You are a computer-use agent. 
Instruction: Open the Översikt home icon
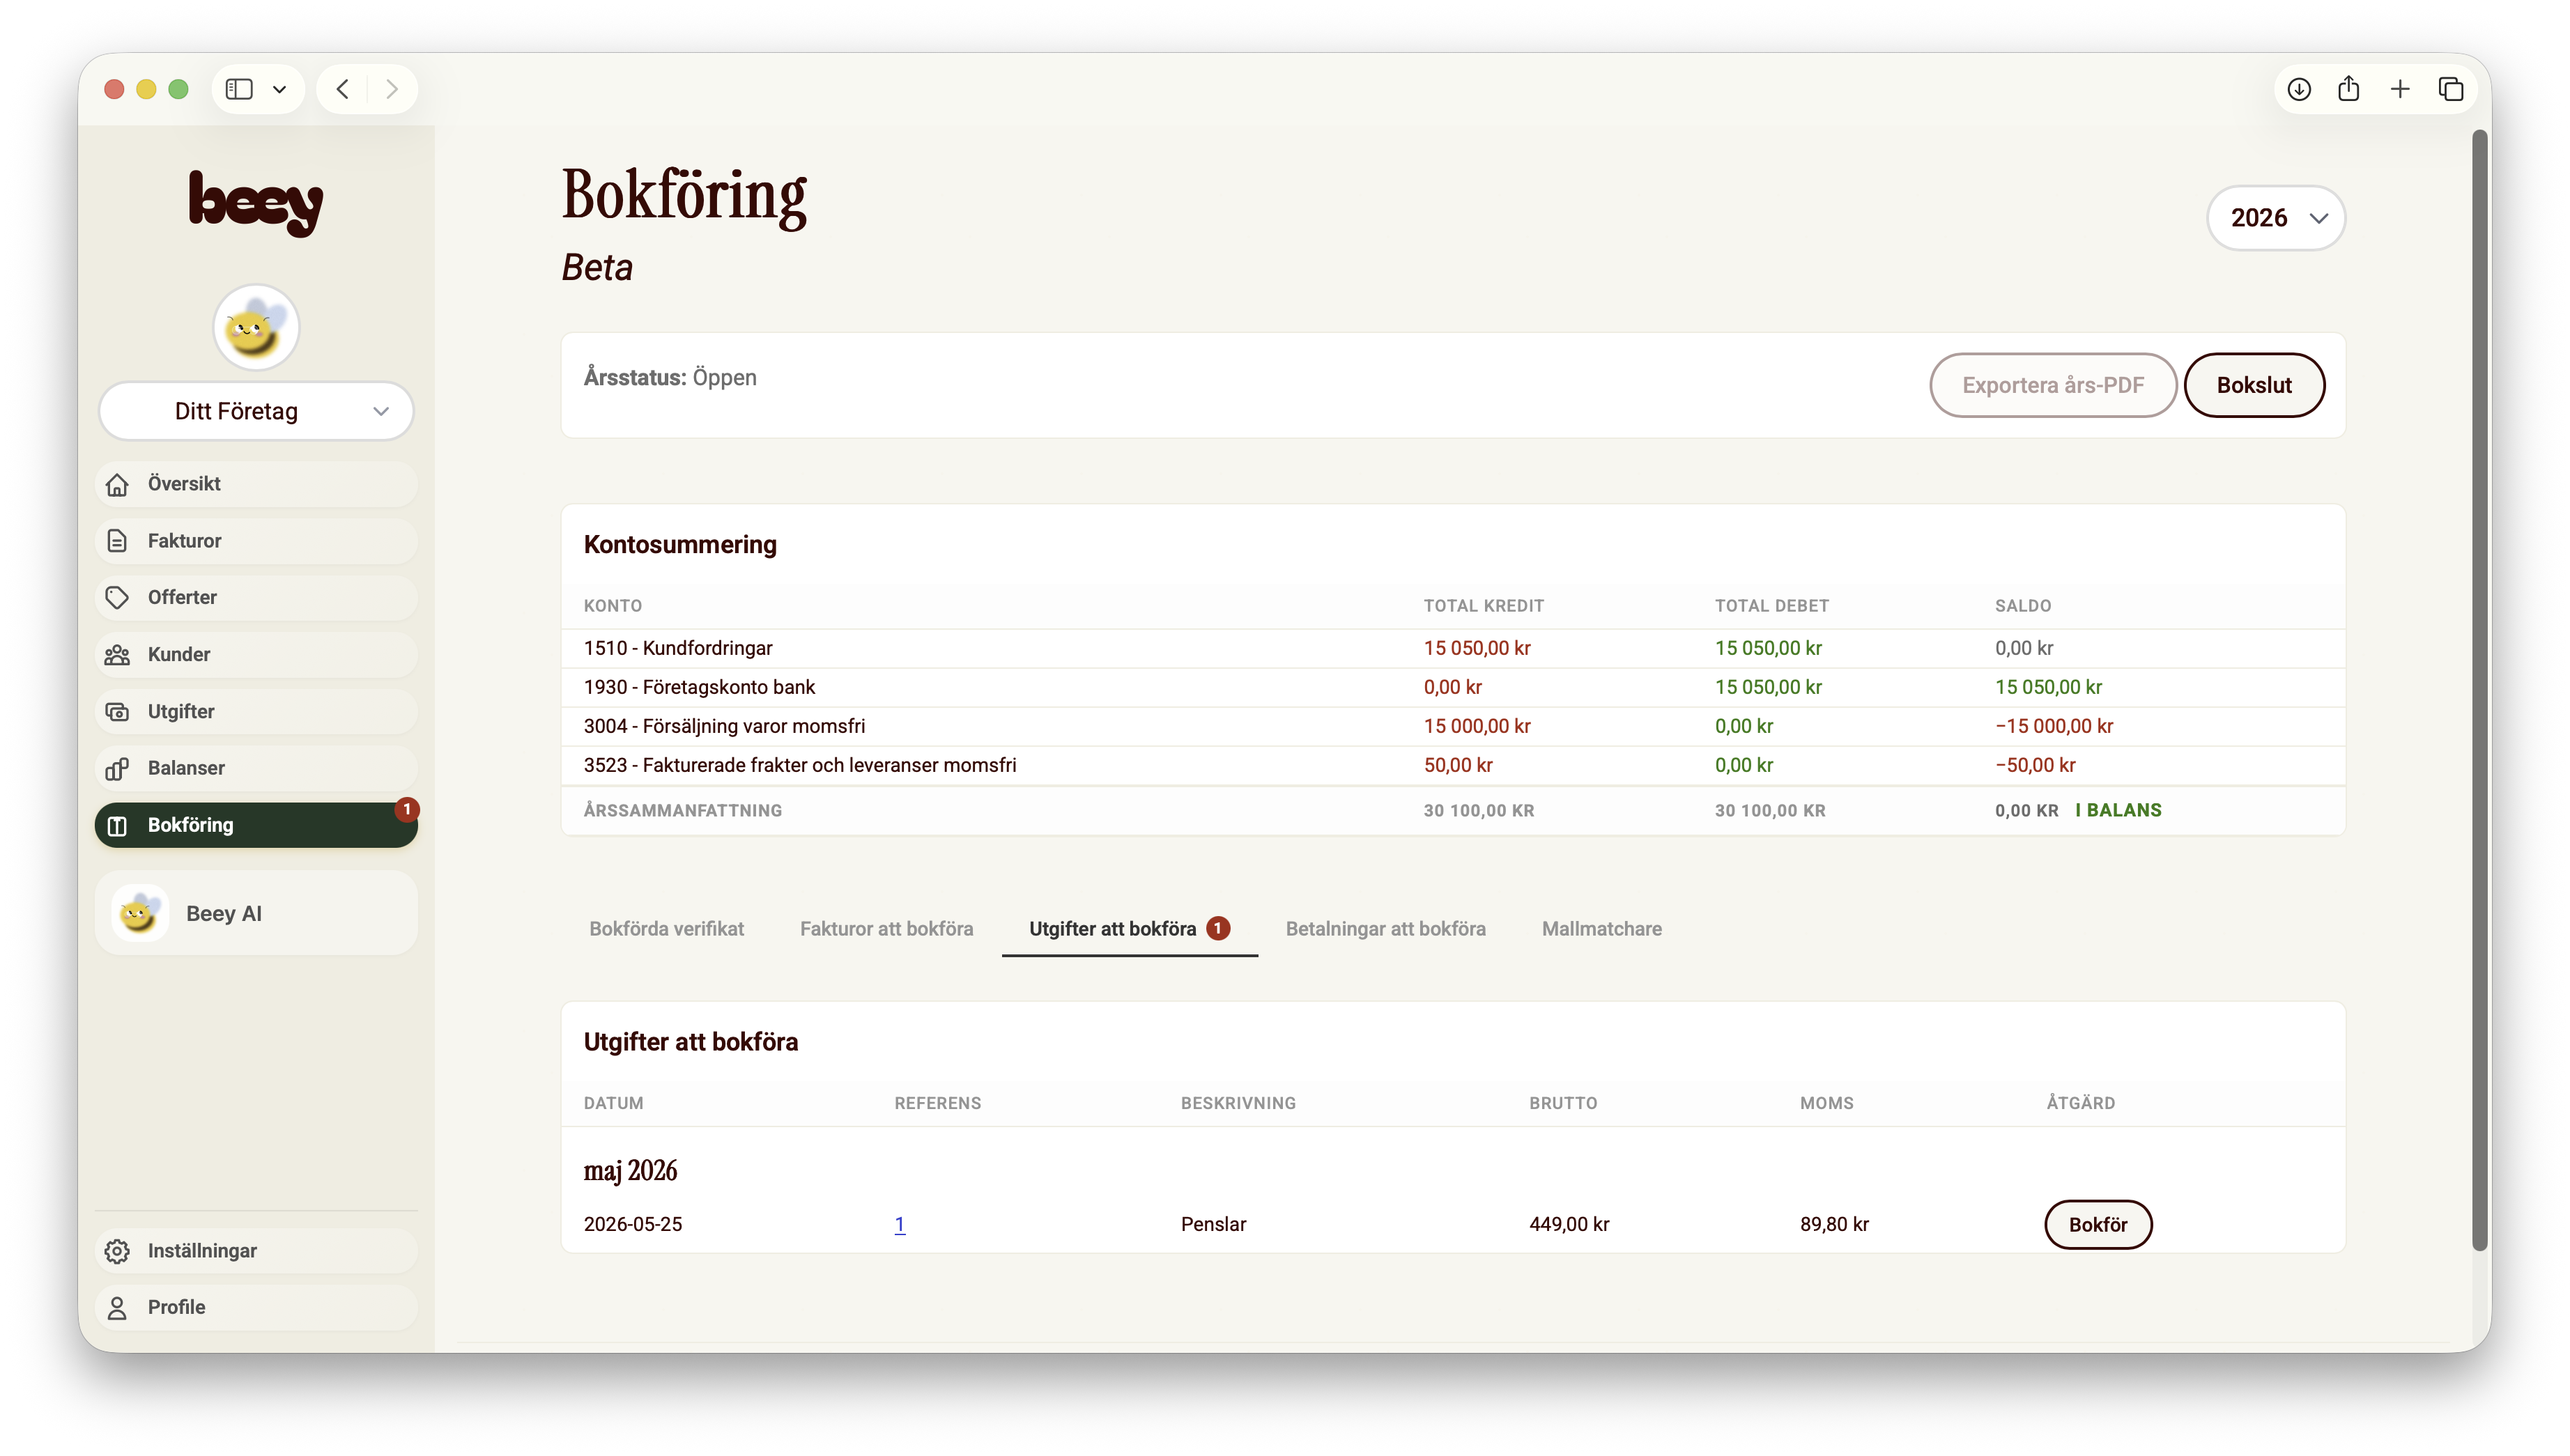pos(117,484)
